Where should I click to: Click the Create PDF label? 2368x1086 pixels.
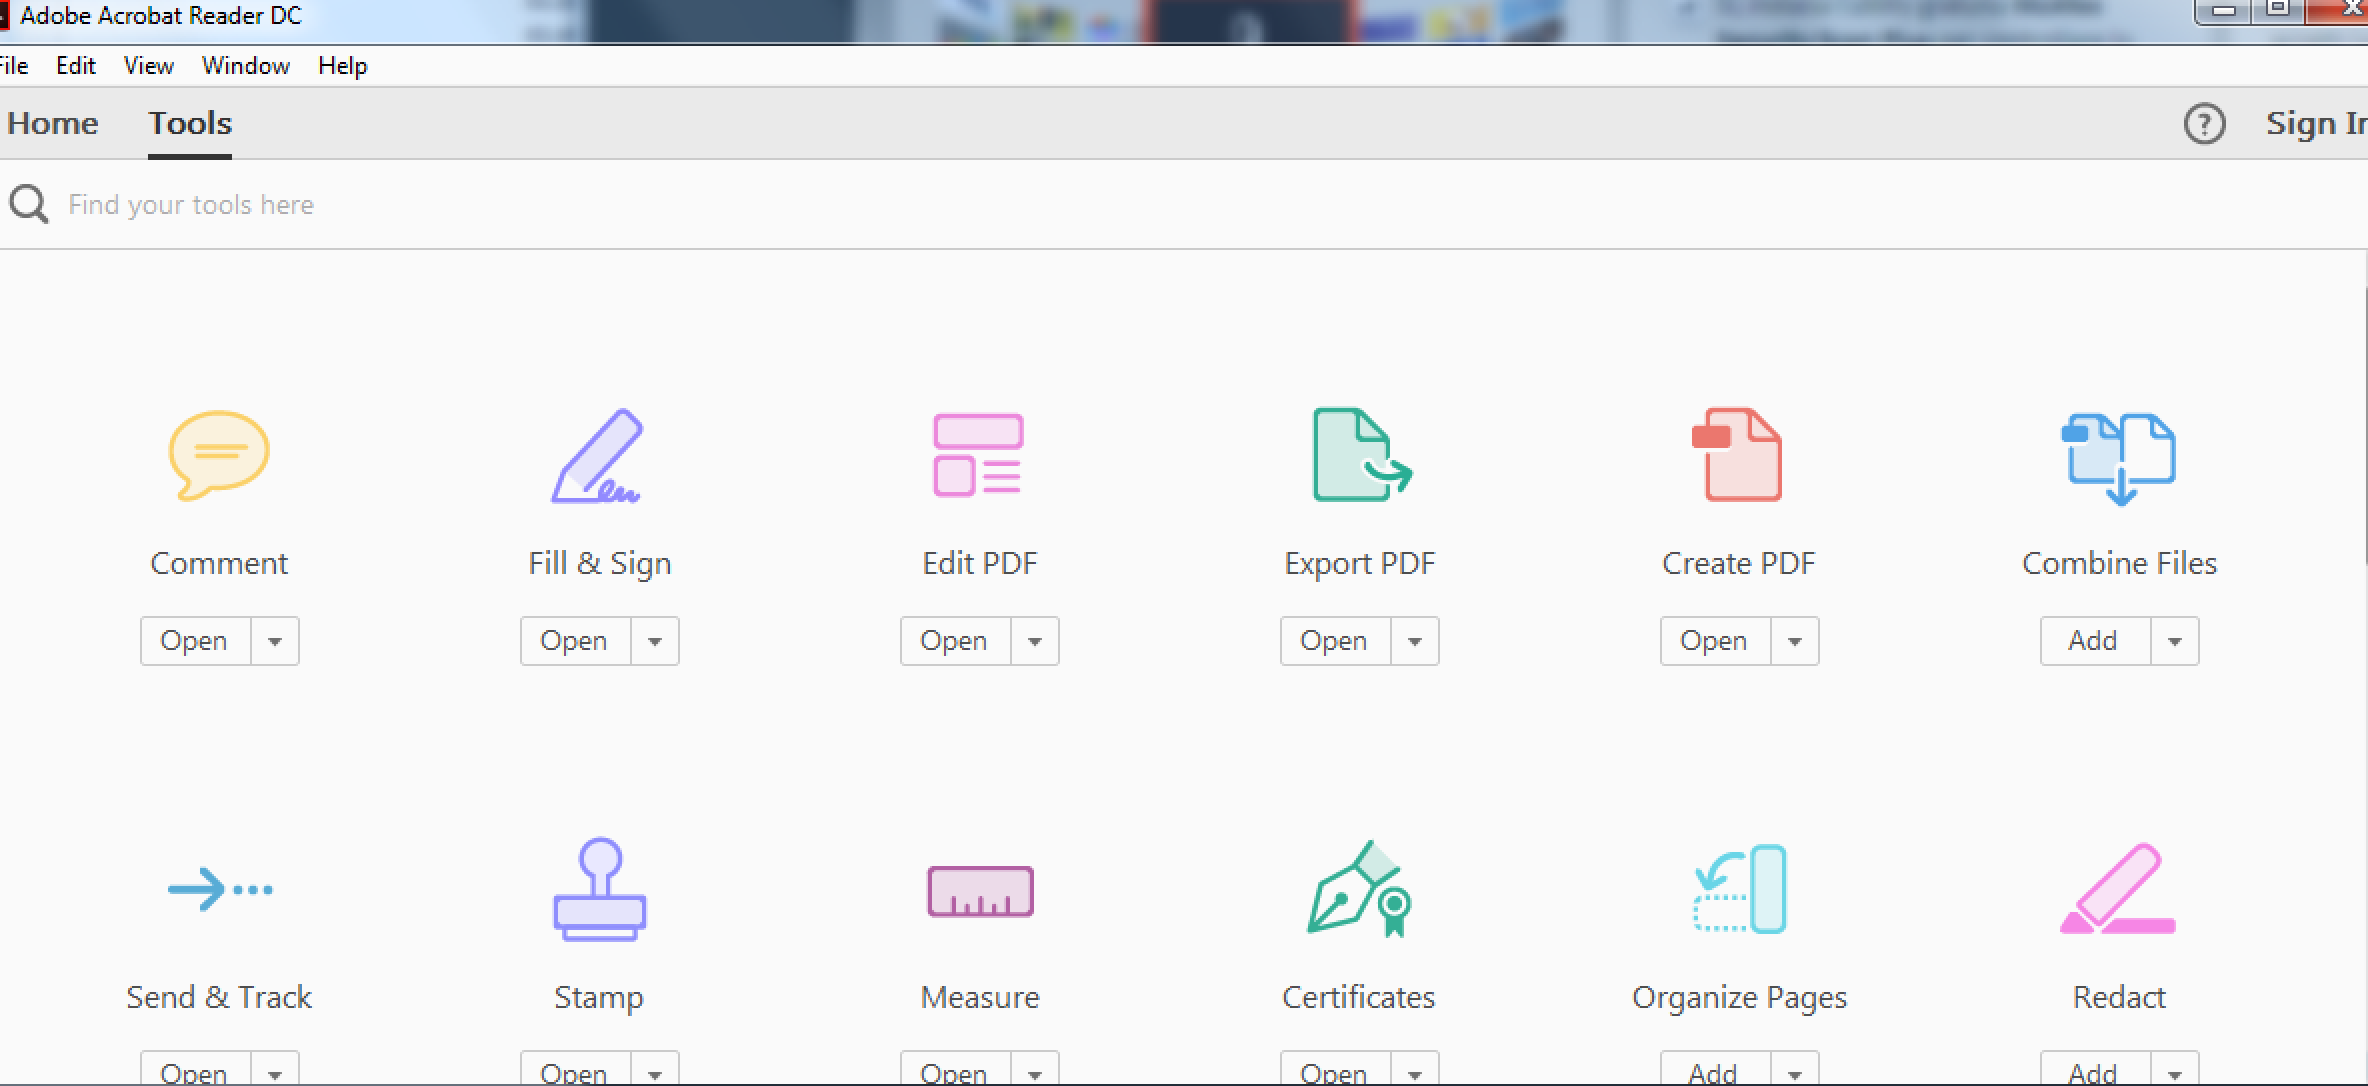pyautogui.click(x=1739, y=563)
